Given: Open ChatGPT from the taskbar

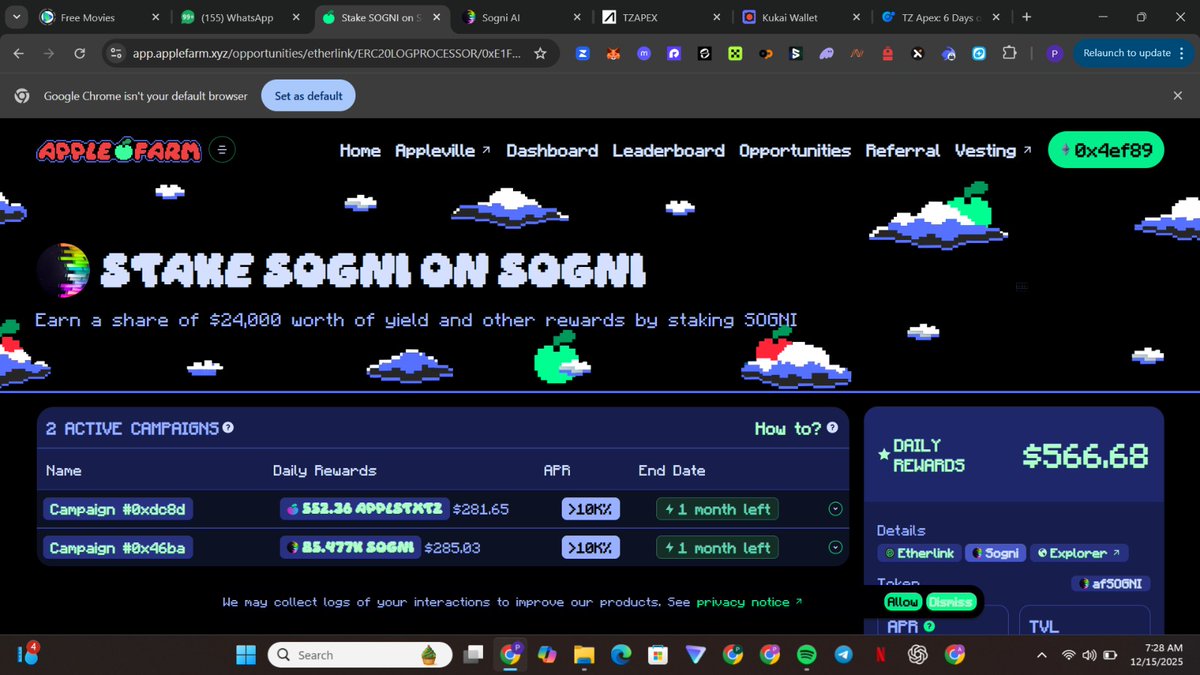Looking at the screenshot, I should point(917,654).
